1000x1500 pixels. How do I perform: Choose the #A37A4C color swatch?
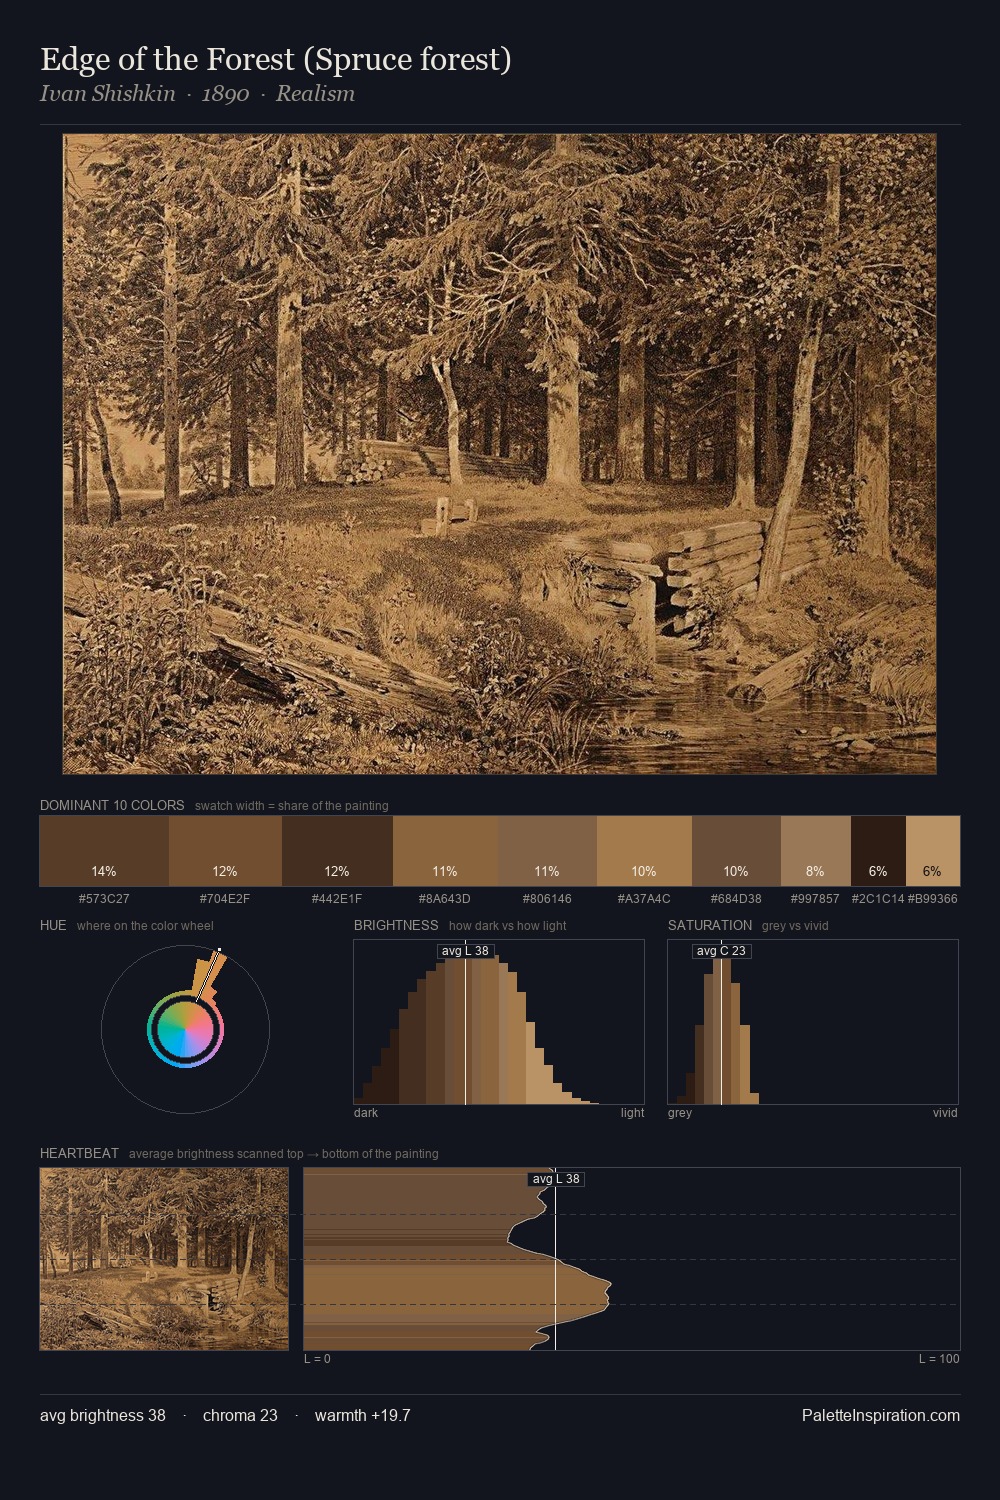(644, 851)
